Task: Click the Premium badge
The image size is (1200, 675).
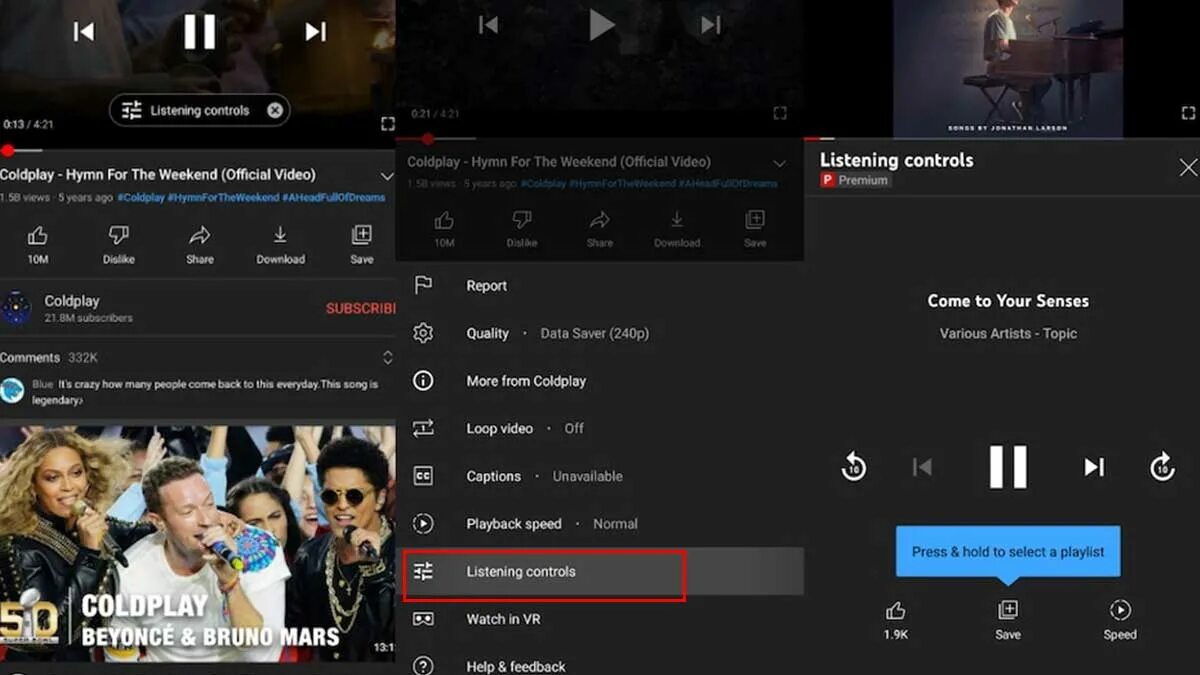Action: (x=855, y=180)
